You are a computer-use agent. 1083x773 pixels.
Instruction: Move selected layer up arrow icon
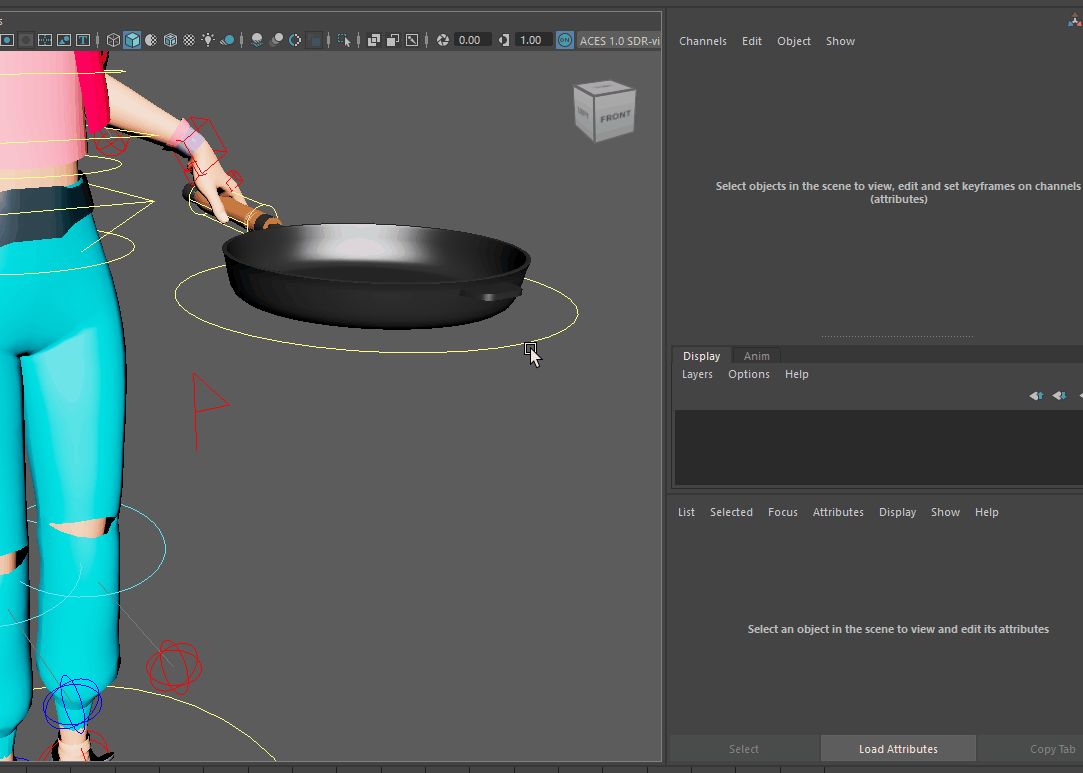(1036, 396)
